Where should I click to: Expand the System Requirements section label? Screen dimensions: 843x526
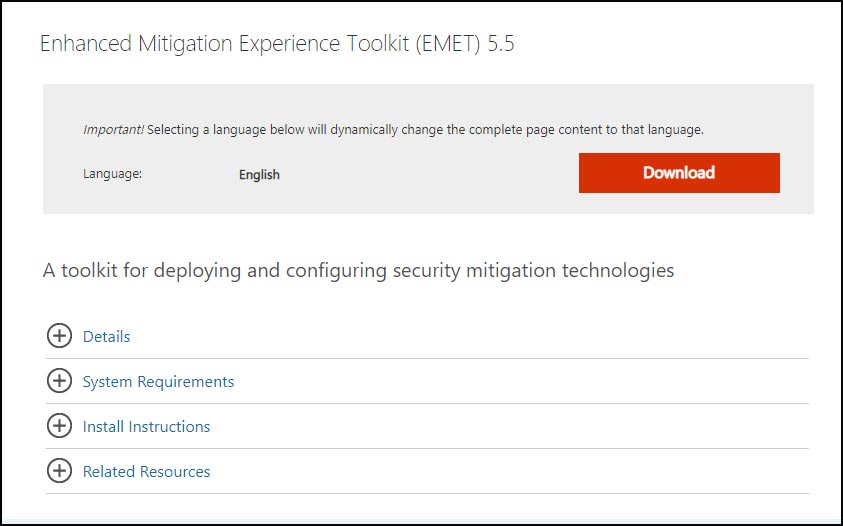[x=158, y=382]
